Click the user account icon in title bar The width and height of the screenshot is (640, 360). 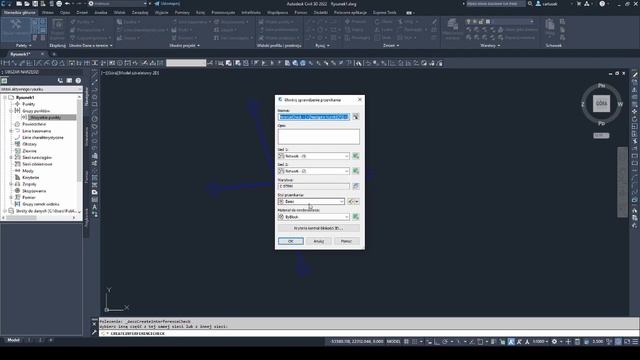click(x=538, y=4)
